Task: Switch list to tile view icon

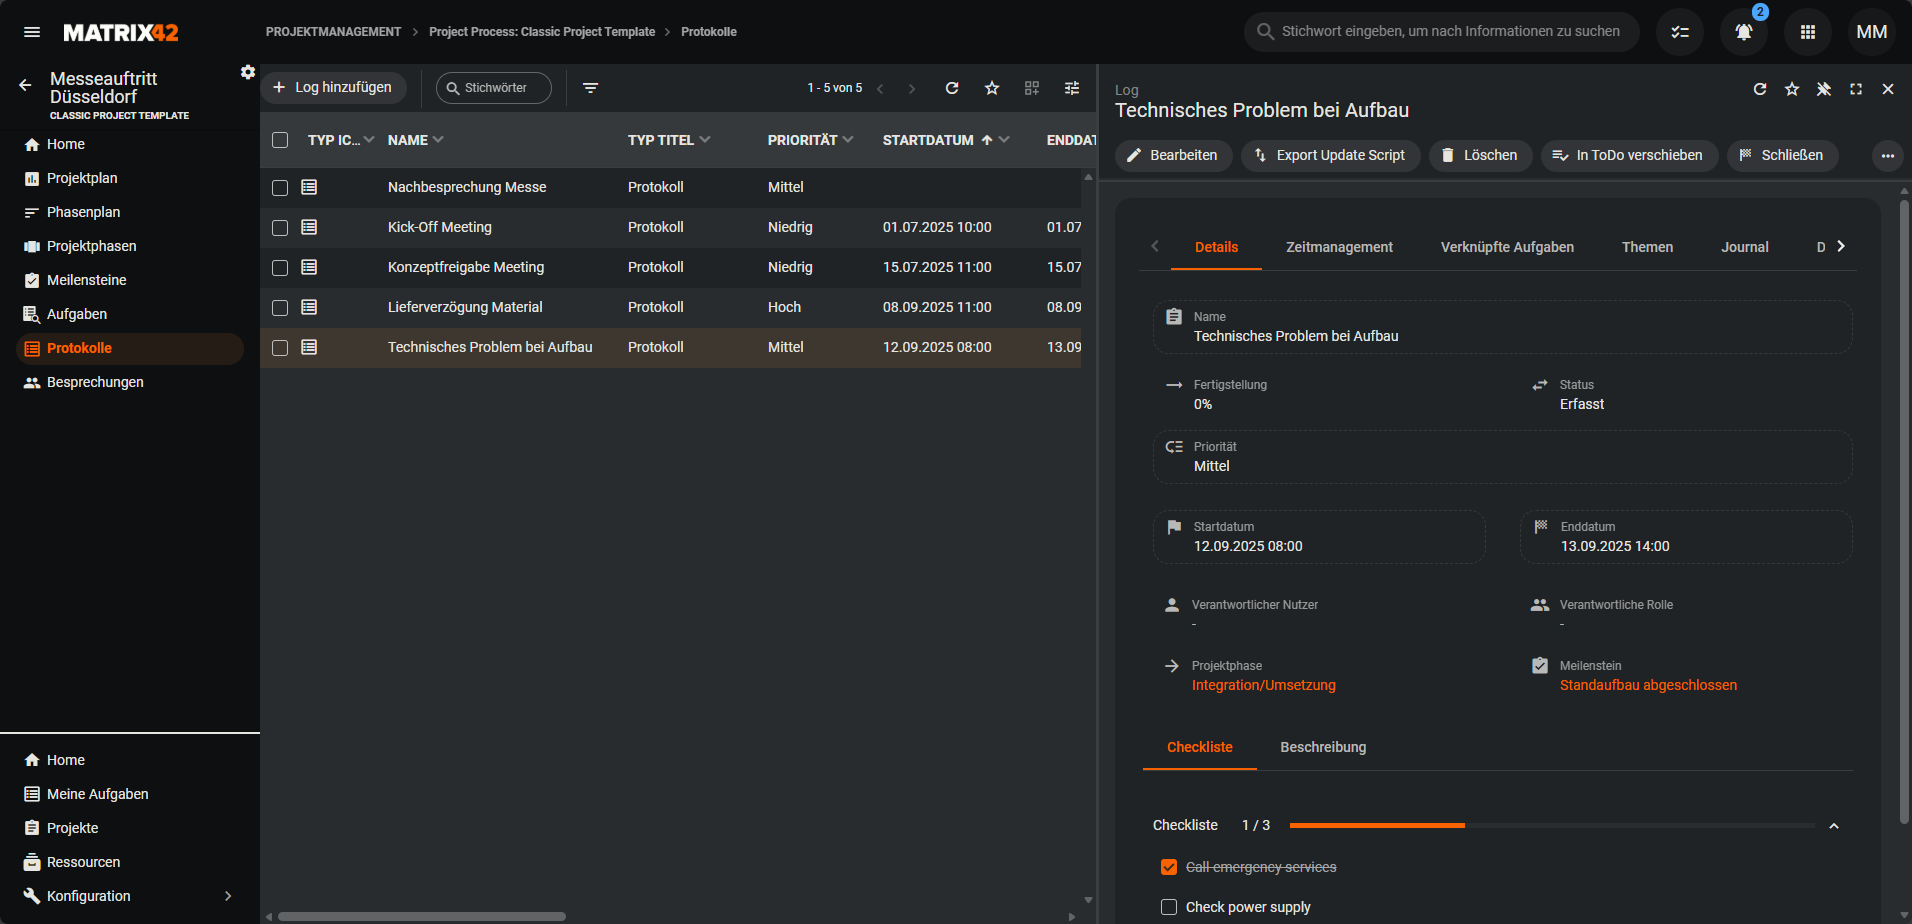Action: [1032, 88]
